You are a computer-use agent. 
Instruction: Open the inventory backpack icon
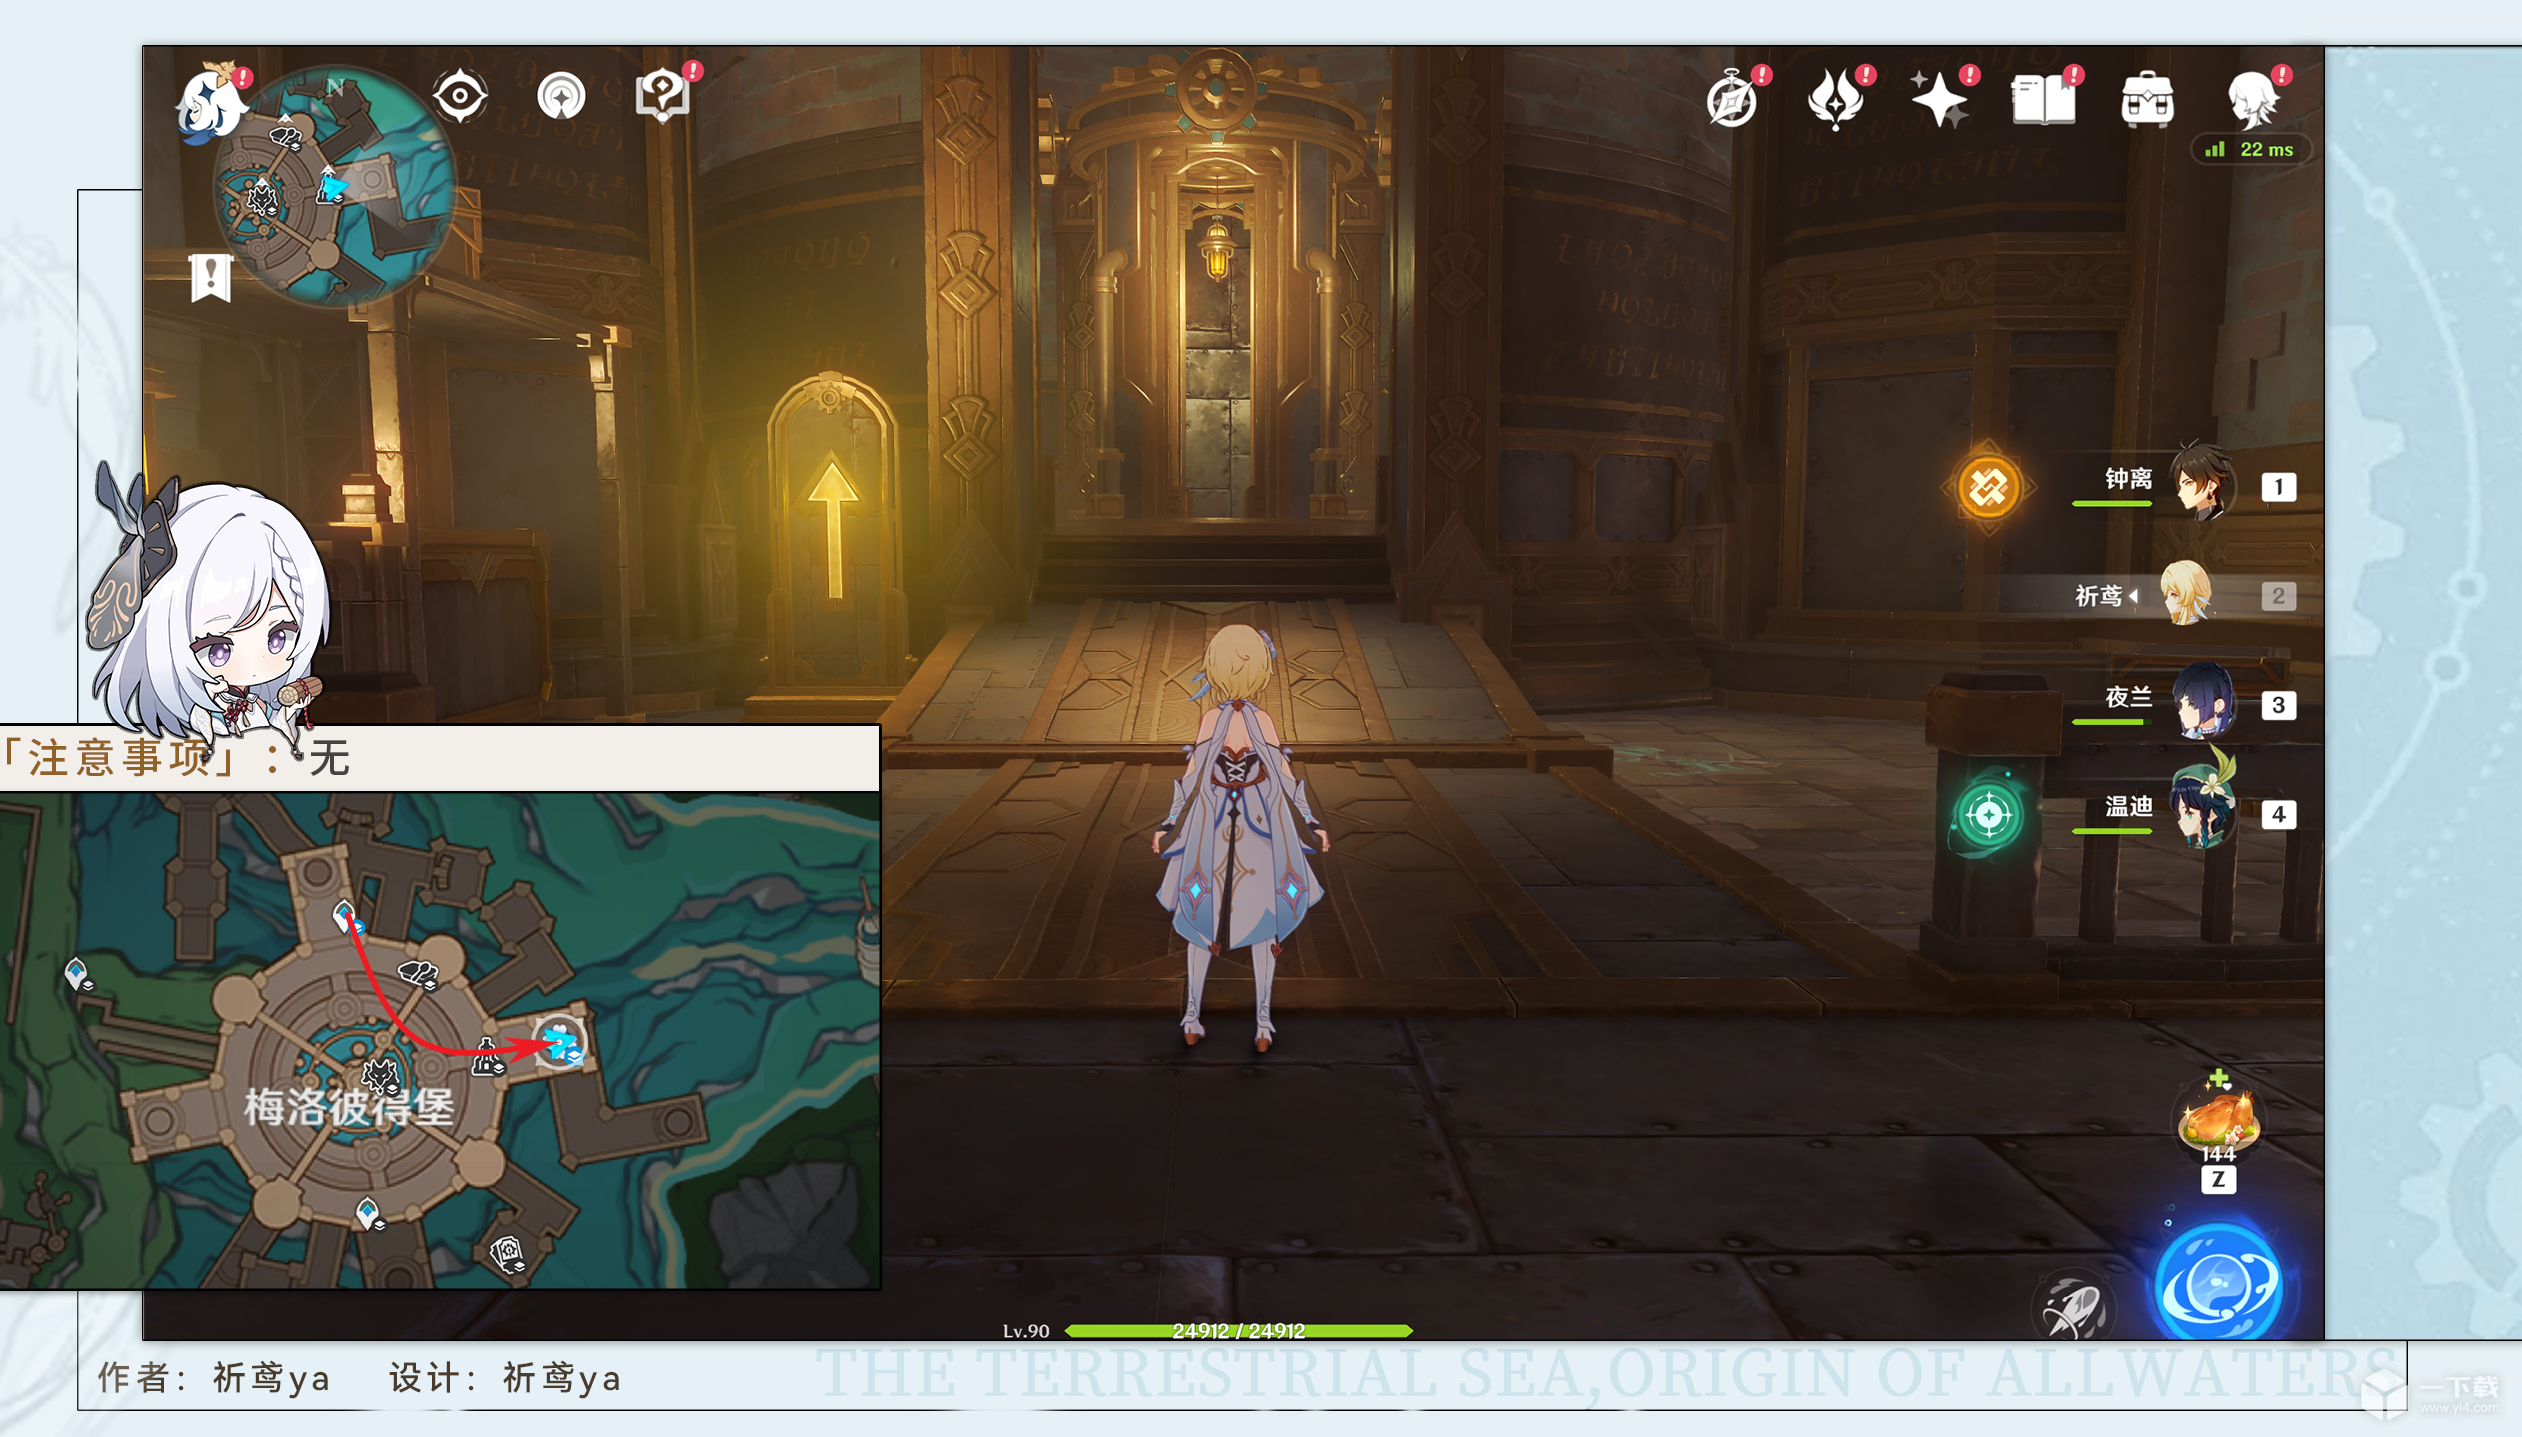(x=2147, y=100)
